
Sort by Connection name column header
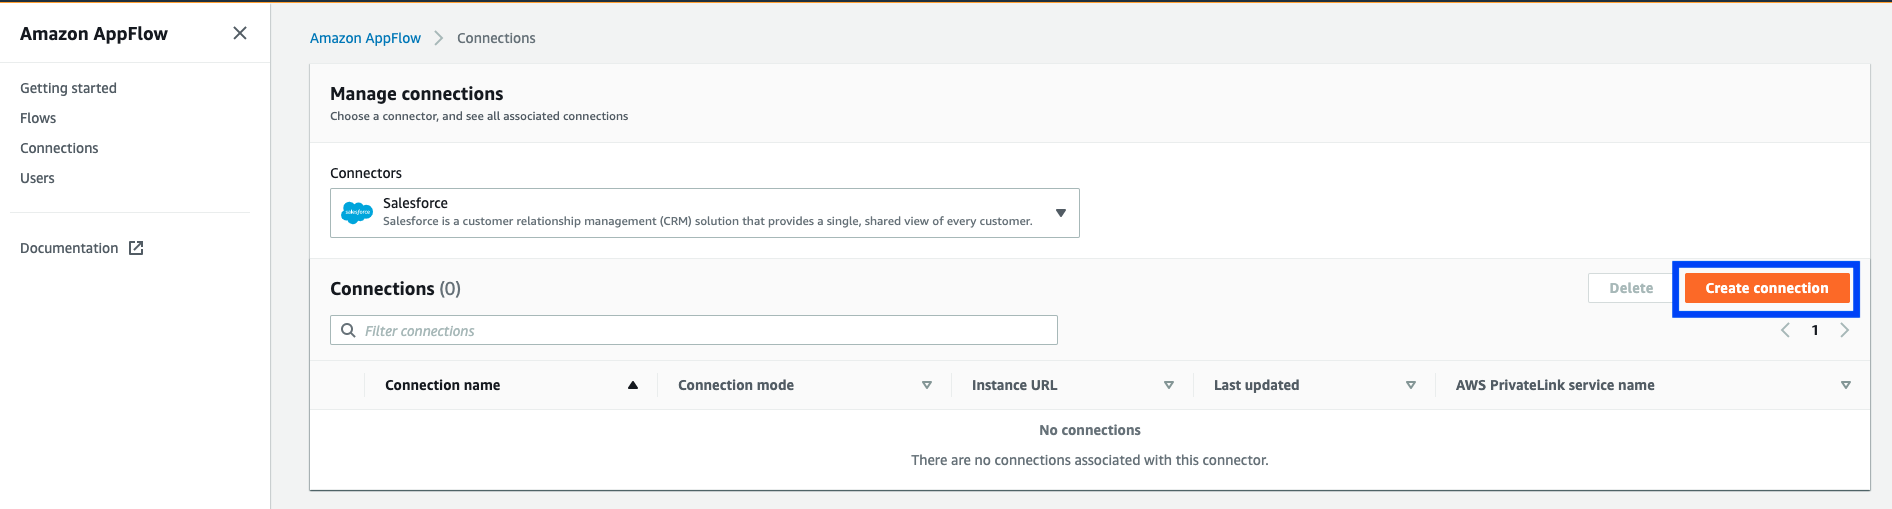click(443, 385)
